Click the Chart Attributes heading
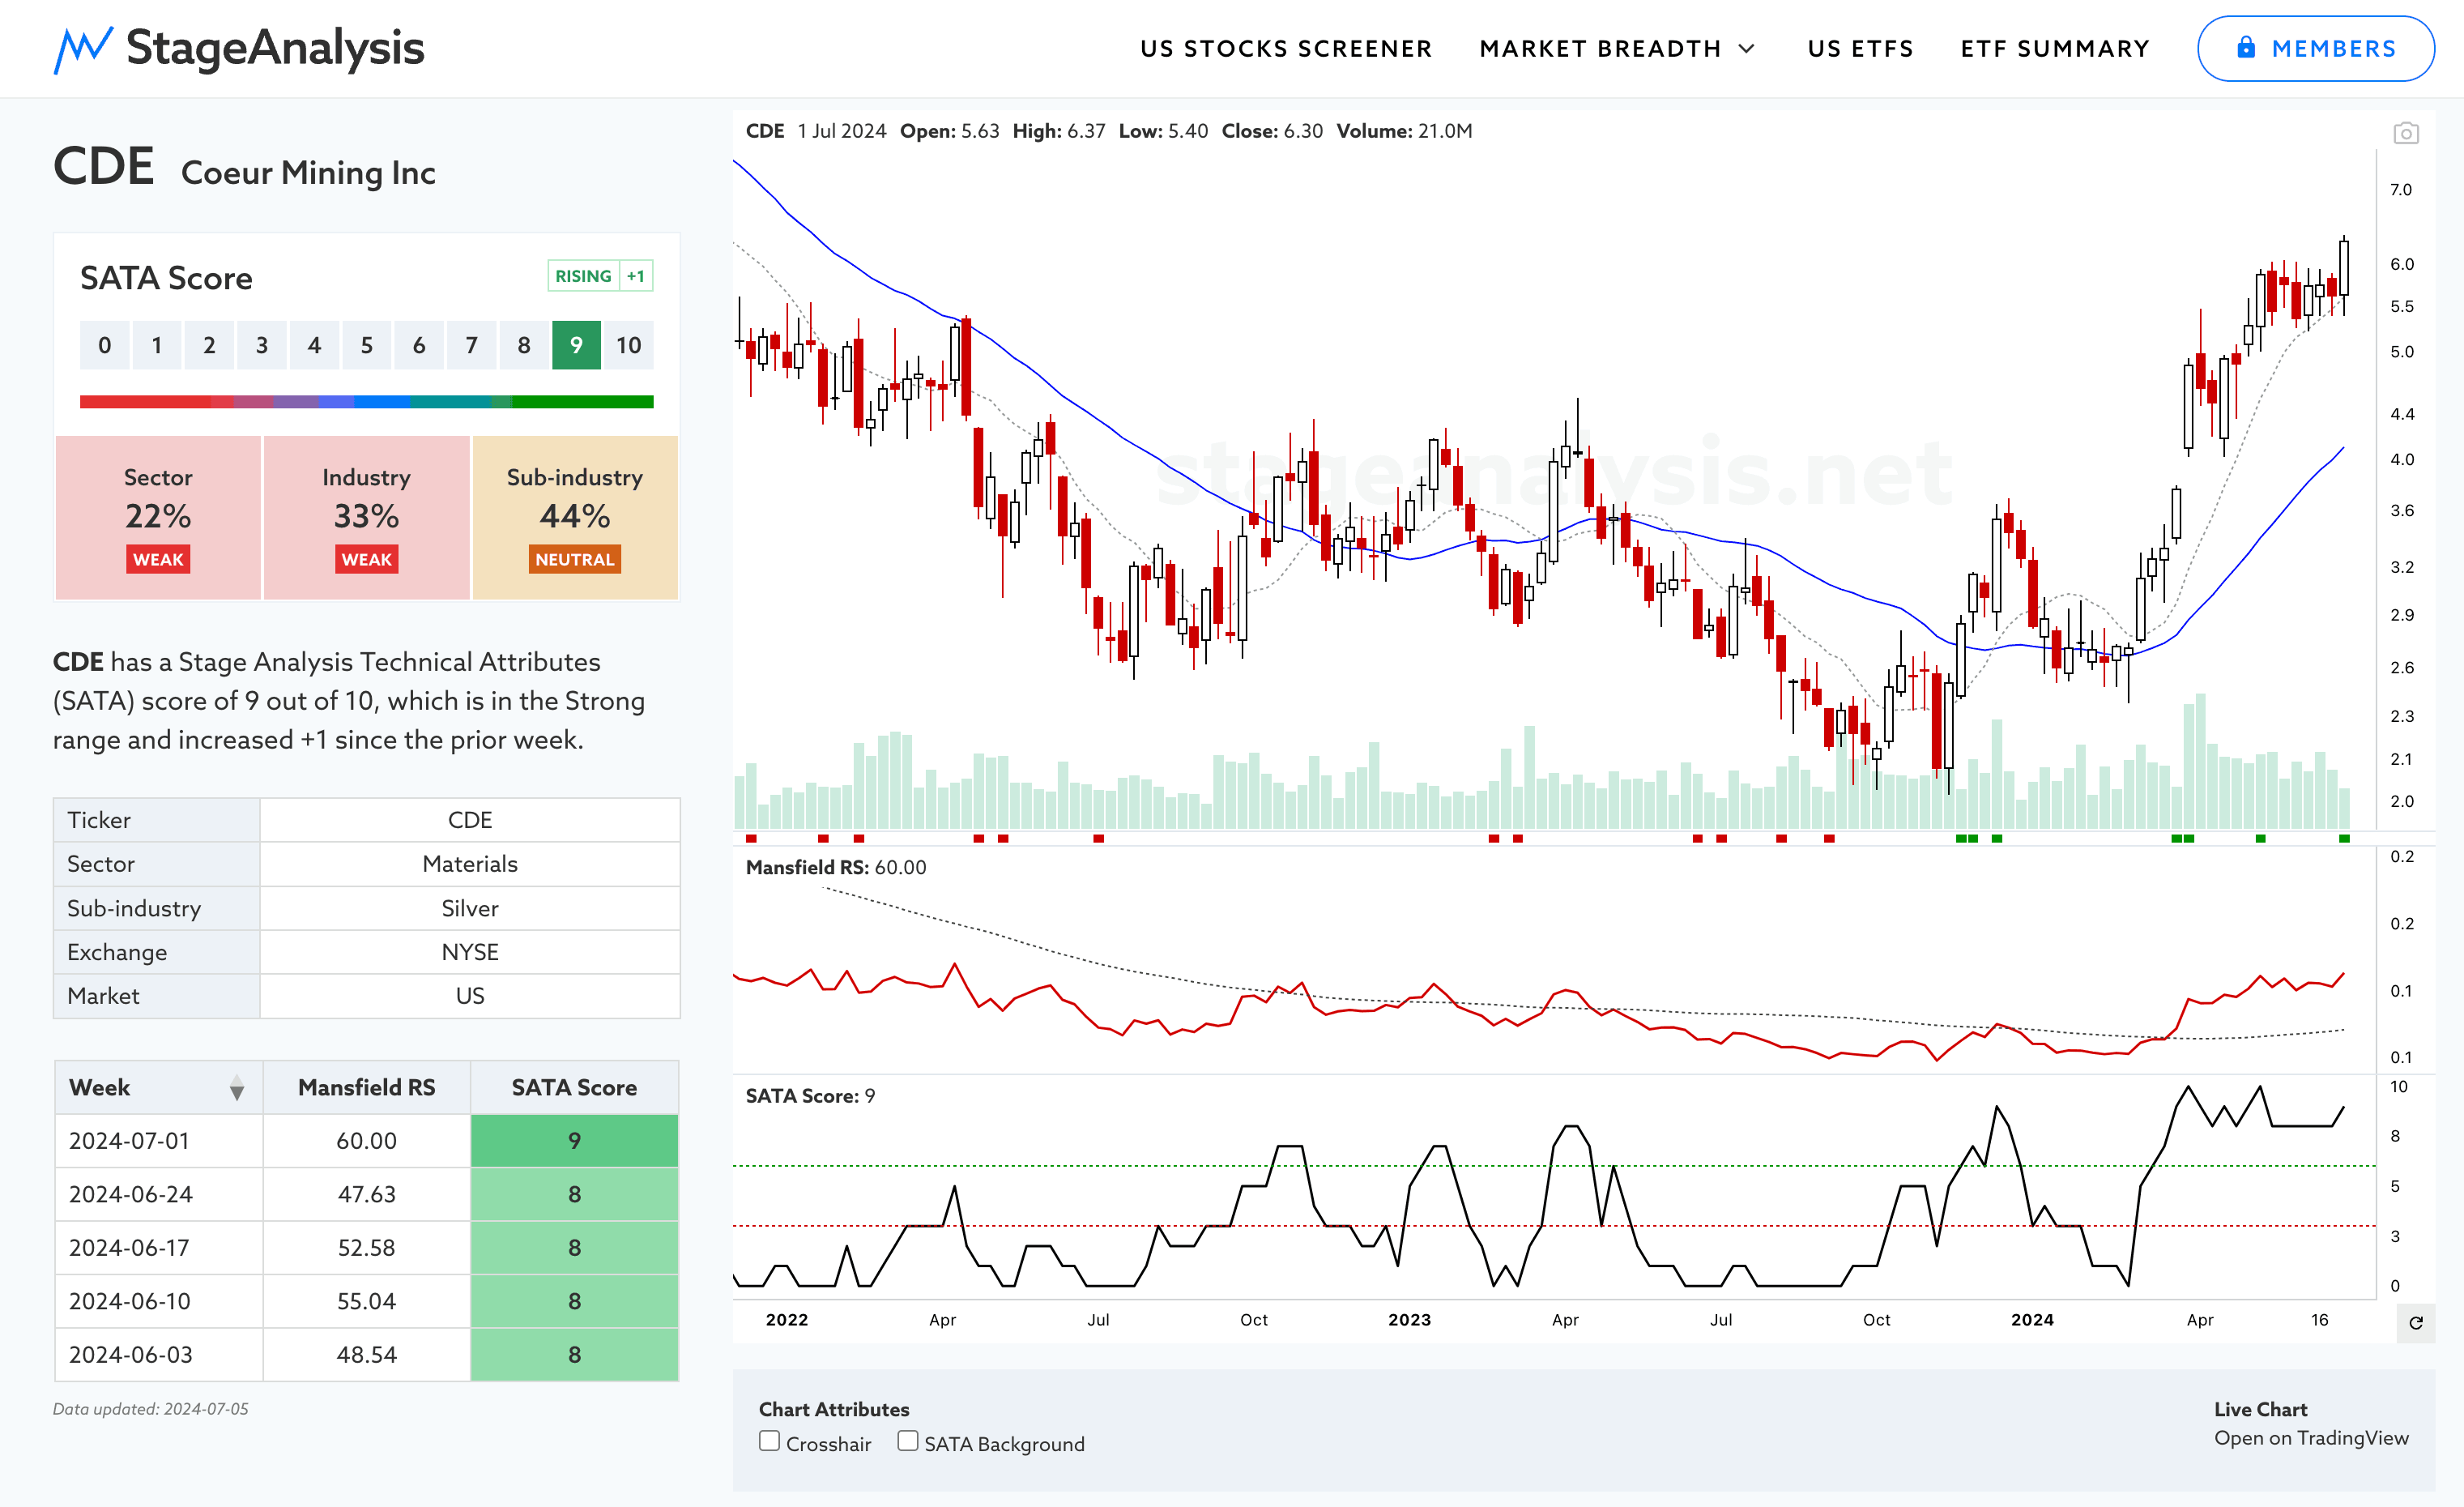2464x1507 pixels. pos(834,1409)
